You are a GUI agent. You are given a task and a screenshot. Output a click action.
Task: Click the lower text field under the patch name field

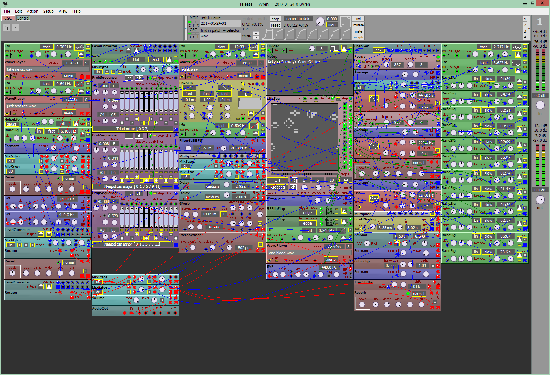tap(220, 36)
